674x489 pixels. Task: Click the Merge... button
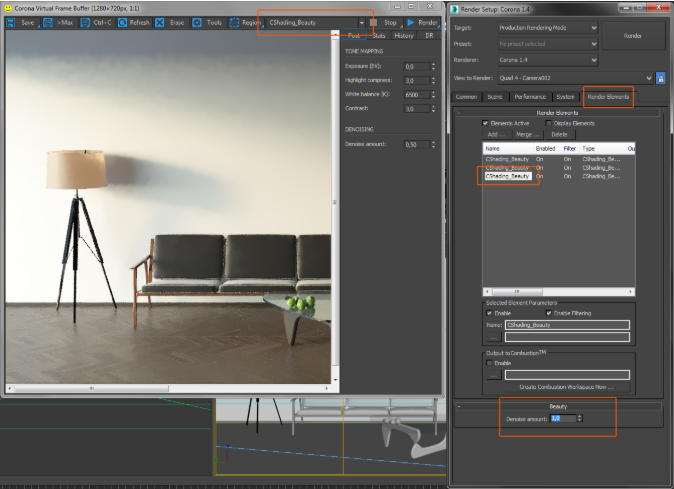[x=527, y=134]
